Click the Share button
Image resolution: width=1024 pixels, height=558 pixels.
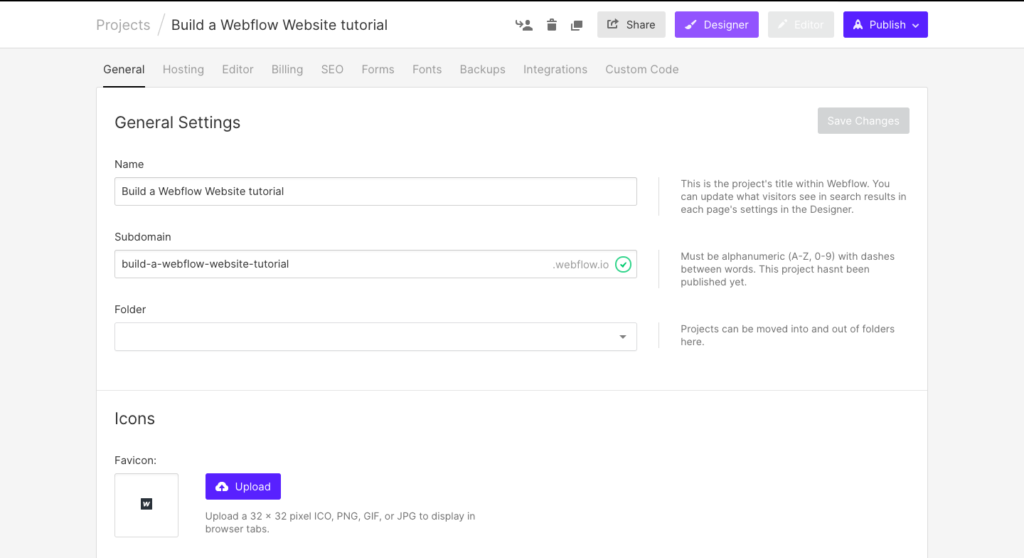(631, 25)
